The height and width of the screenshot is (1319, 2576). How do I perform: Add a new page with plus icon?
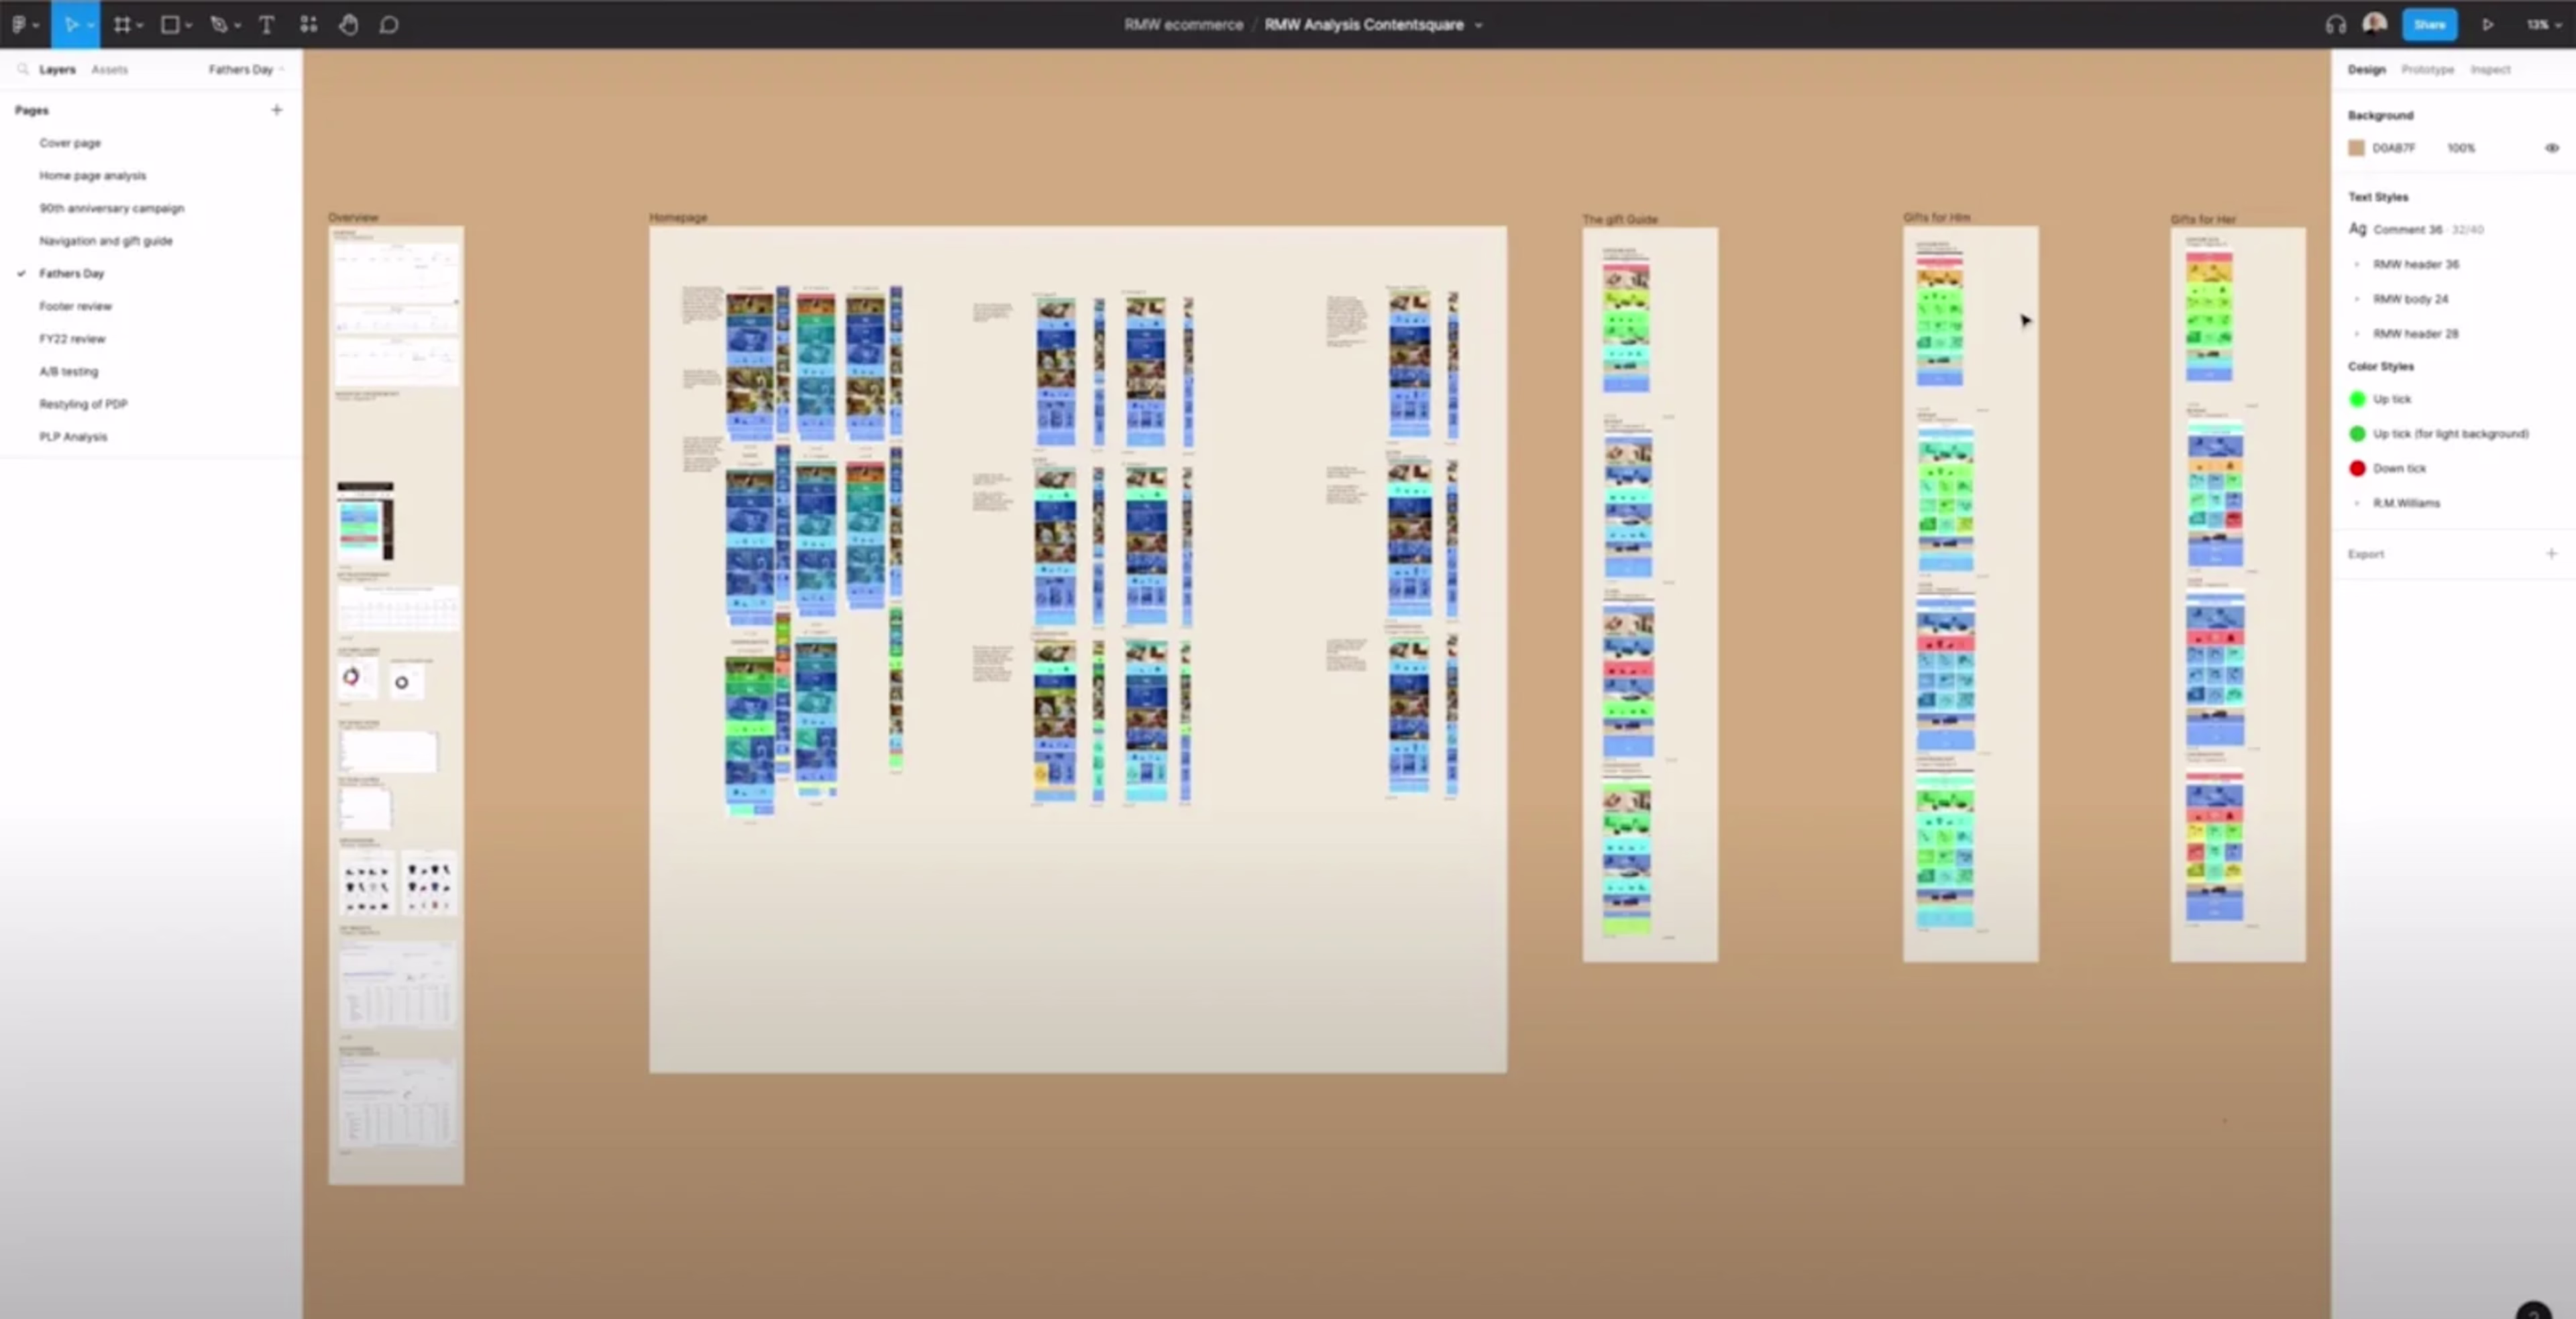[277, 110]
